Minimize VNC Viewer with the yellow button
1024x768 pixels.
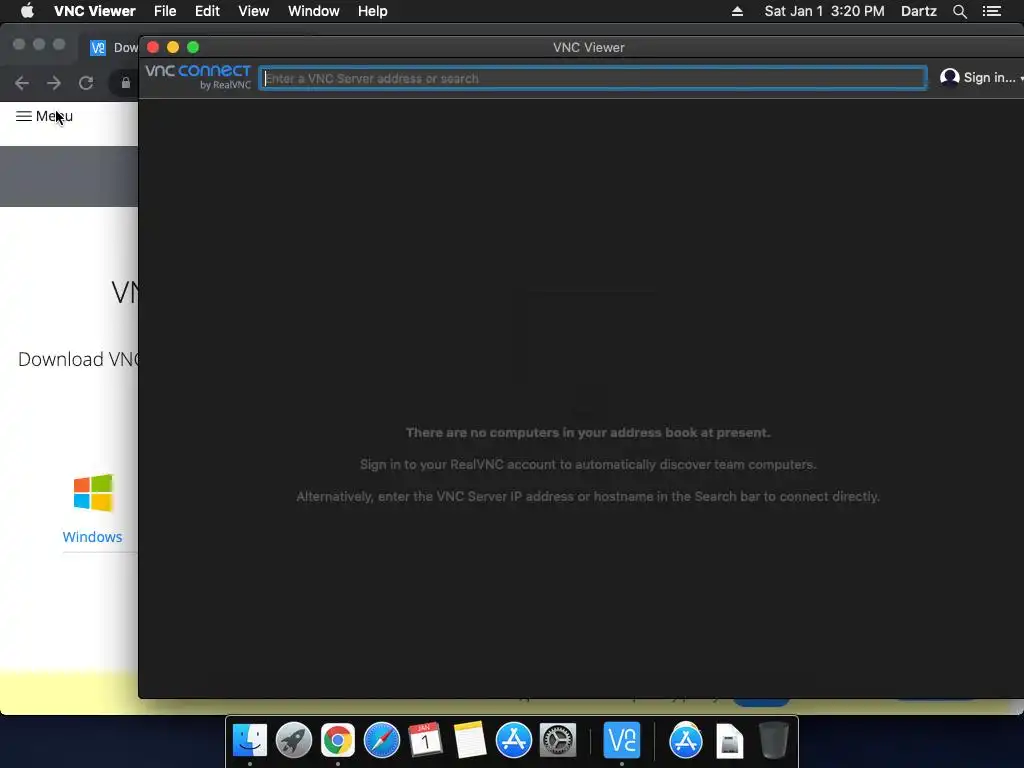tap(173, 47)
